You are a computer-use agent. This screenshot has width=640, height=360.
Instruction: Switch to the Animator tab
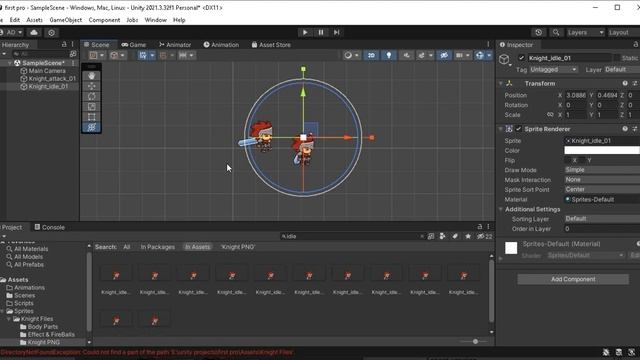(175, 45)
